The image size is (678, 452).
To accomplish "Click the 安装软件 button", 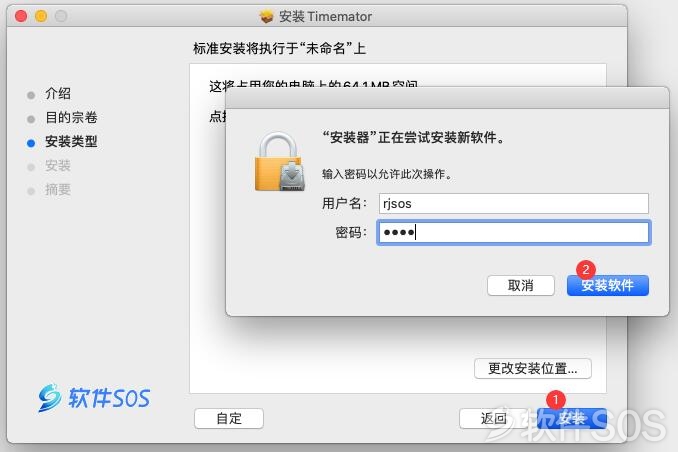I will [608, 285].
